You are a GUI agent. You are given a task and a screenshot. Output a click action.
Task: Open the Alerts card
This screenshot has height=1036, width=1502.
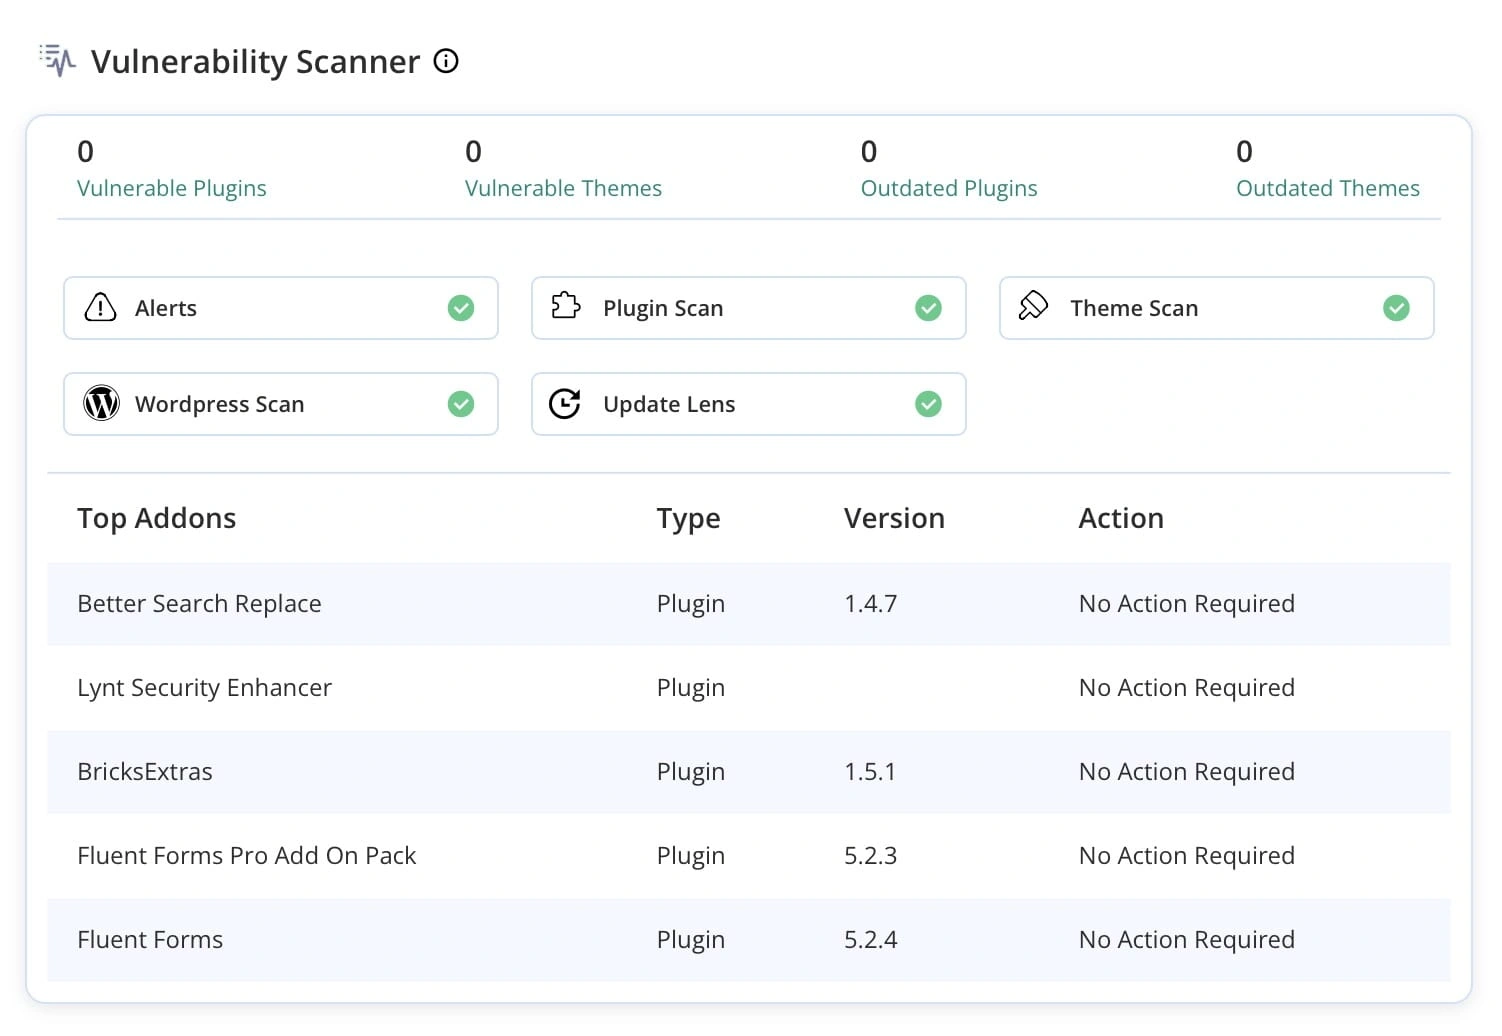281,308
